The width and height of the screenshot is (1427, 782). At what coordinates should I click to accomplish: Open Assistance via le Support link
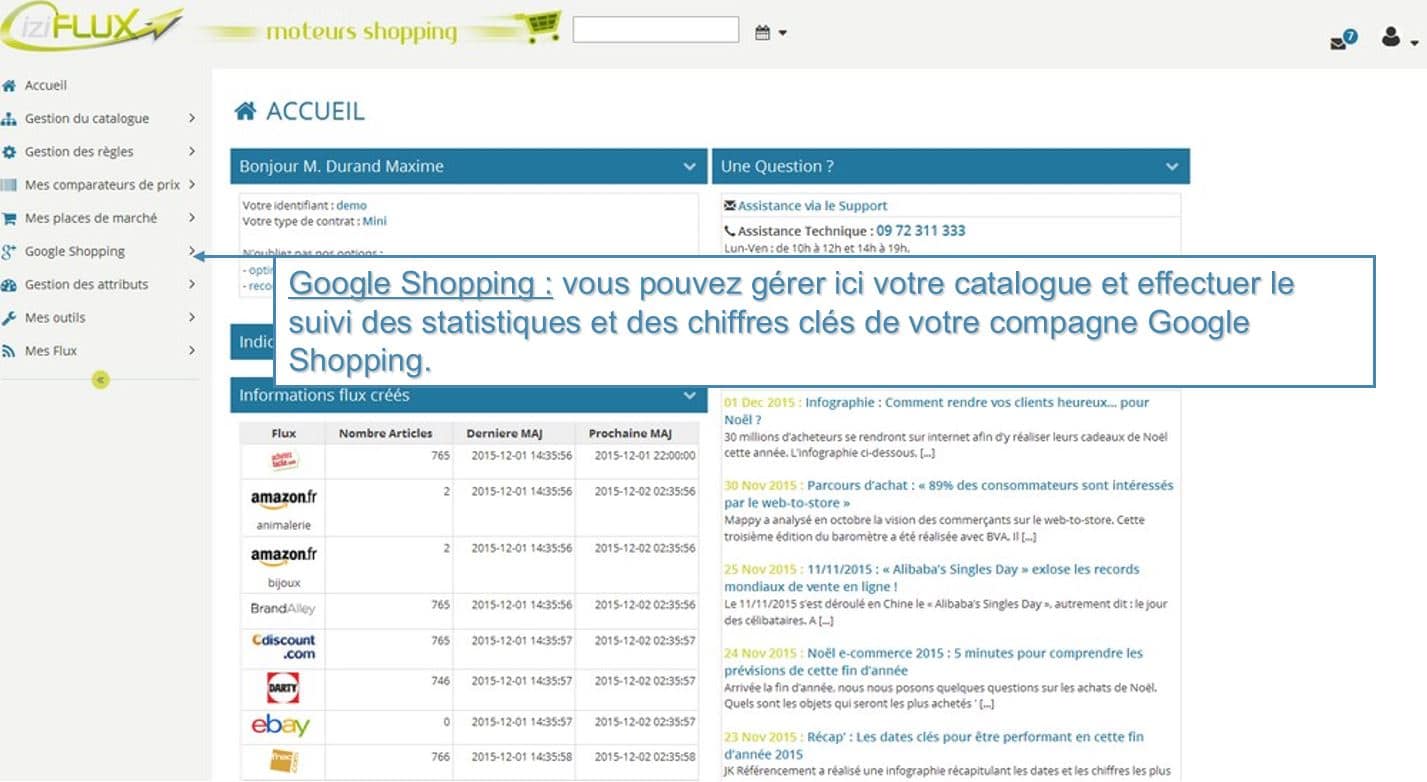pyautogui.click(x=812, y=206)
